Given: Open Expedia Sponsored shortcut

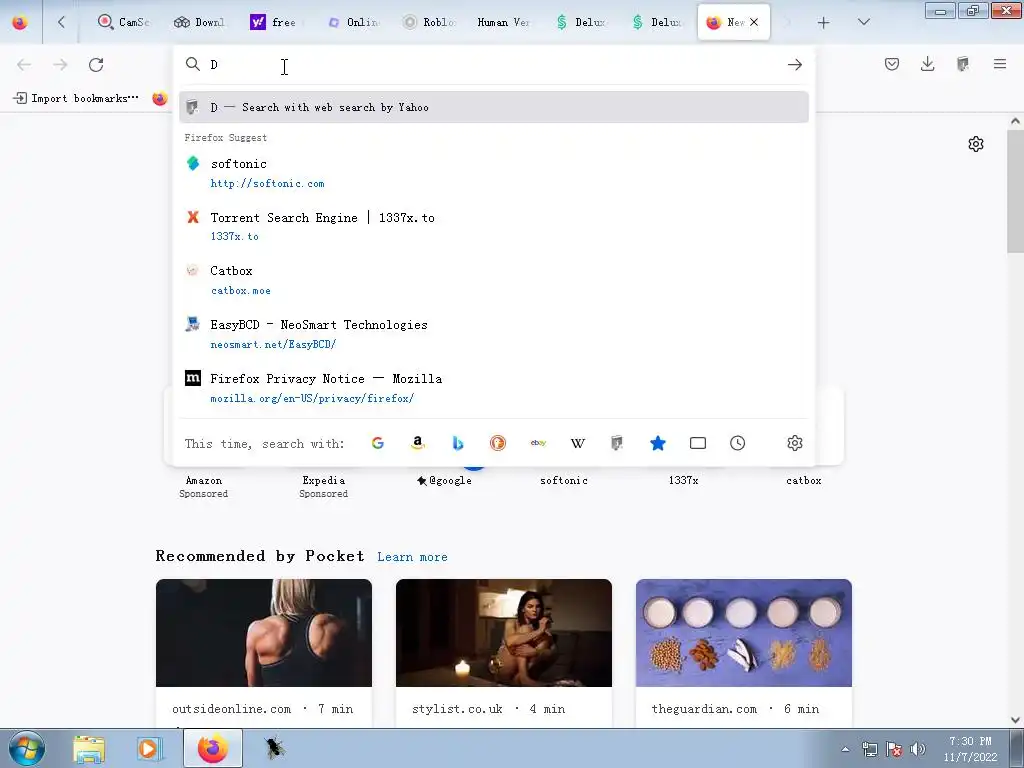Looking at the screenshot, I should tap(323, 486).
